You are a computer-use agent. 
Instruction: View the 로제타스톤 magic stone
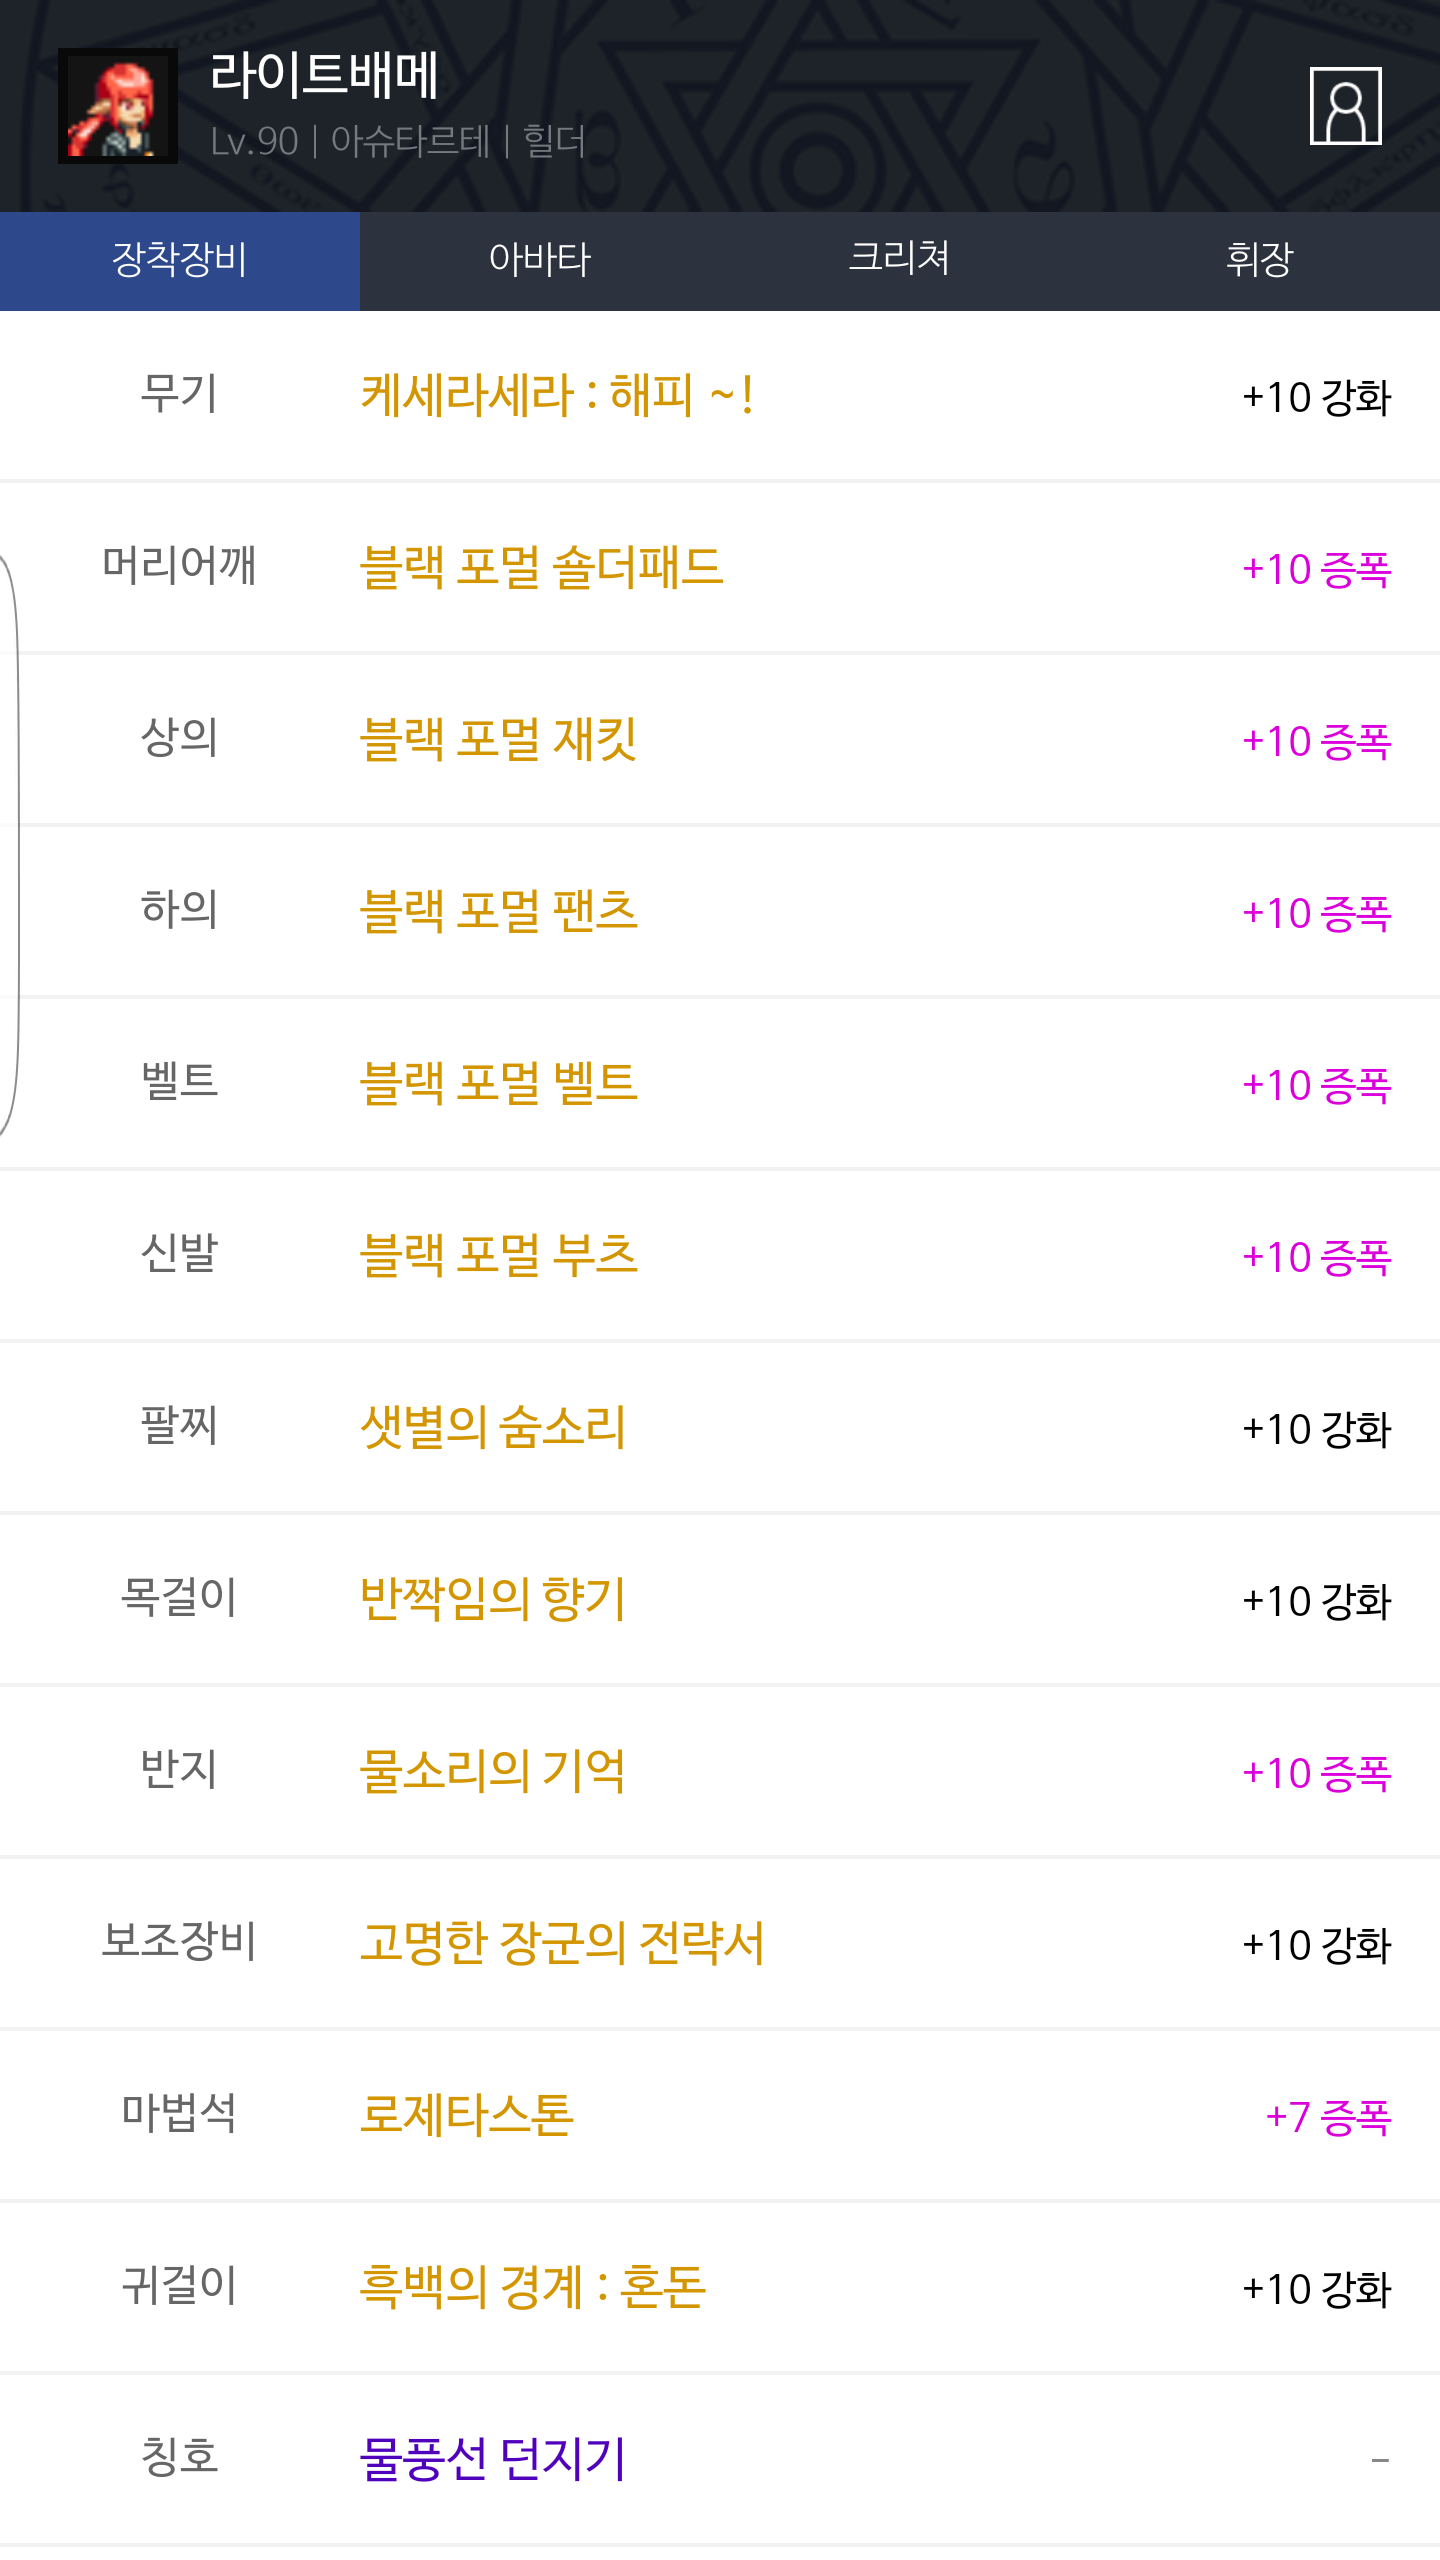click(x=466, y=2116)
